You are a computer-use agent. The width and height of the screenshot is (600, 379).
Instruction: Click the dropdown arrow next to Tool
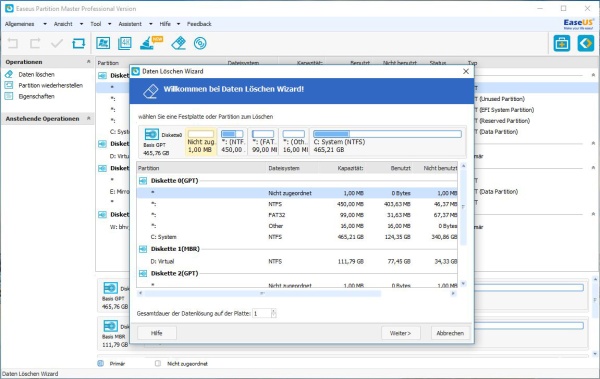tap(109, 24)
